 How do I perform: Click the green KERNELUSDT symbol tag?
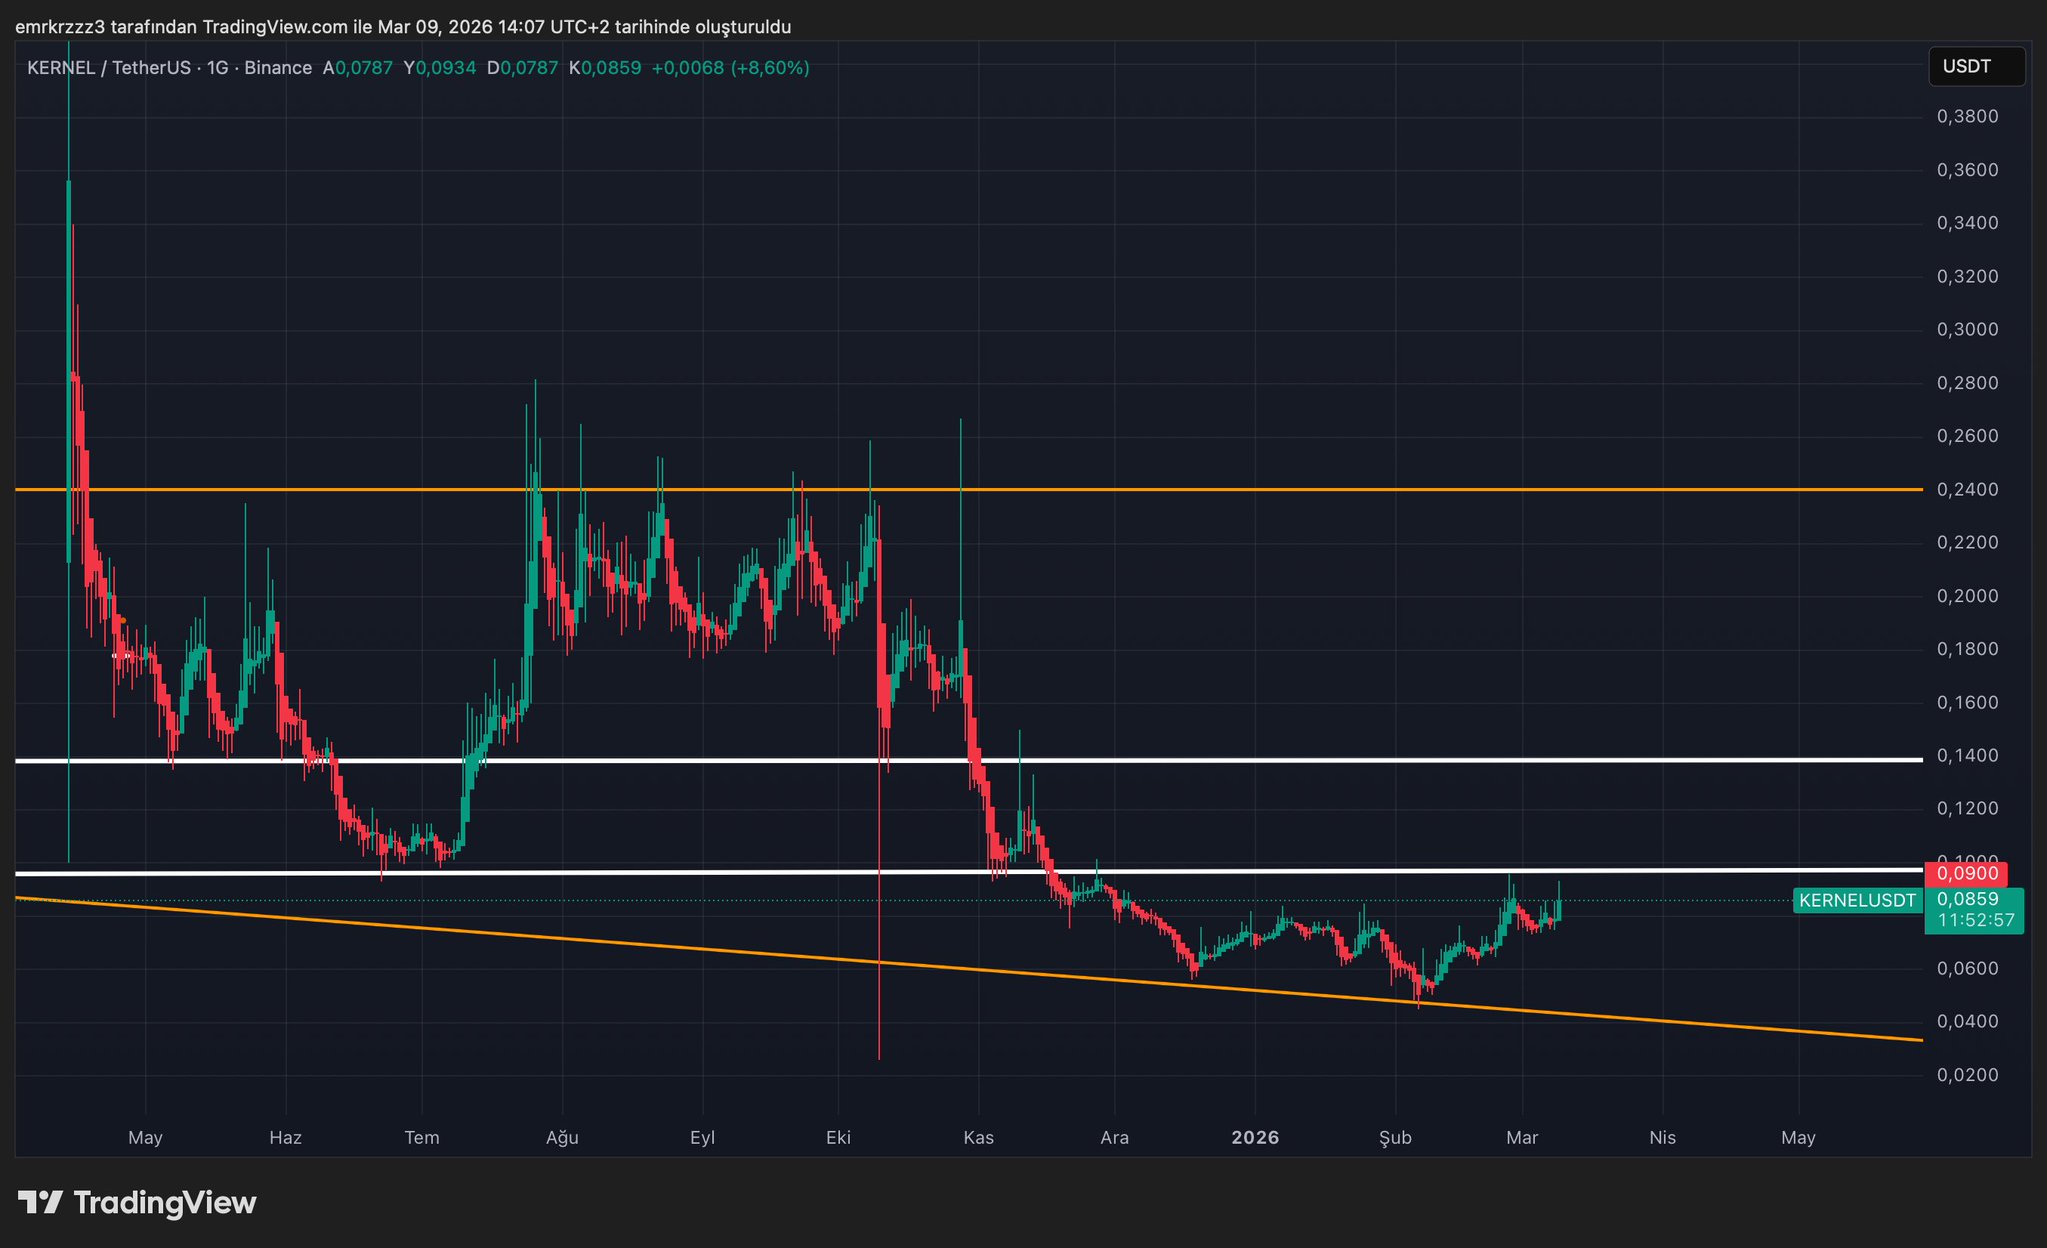pyautogui.click(x=1857, y=900)
